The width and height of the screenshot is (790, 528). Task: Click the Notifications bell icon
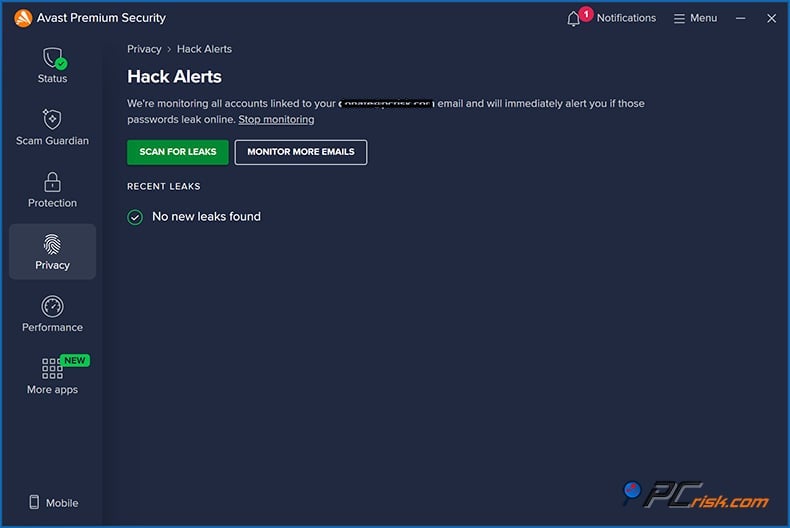(x=574, y=19)
